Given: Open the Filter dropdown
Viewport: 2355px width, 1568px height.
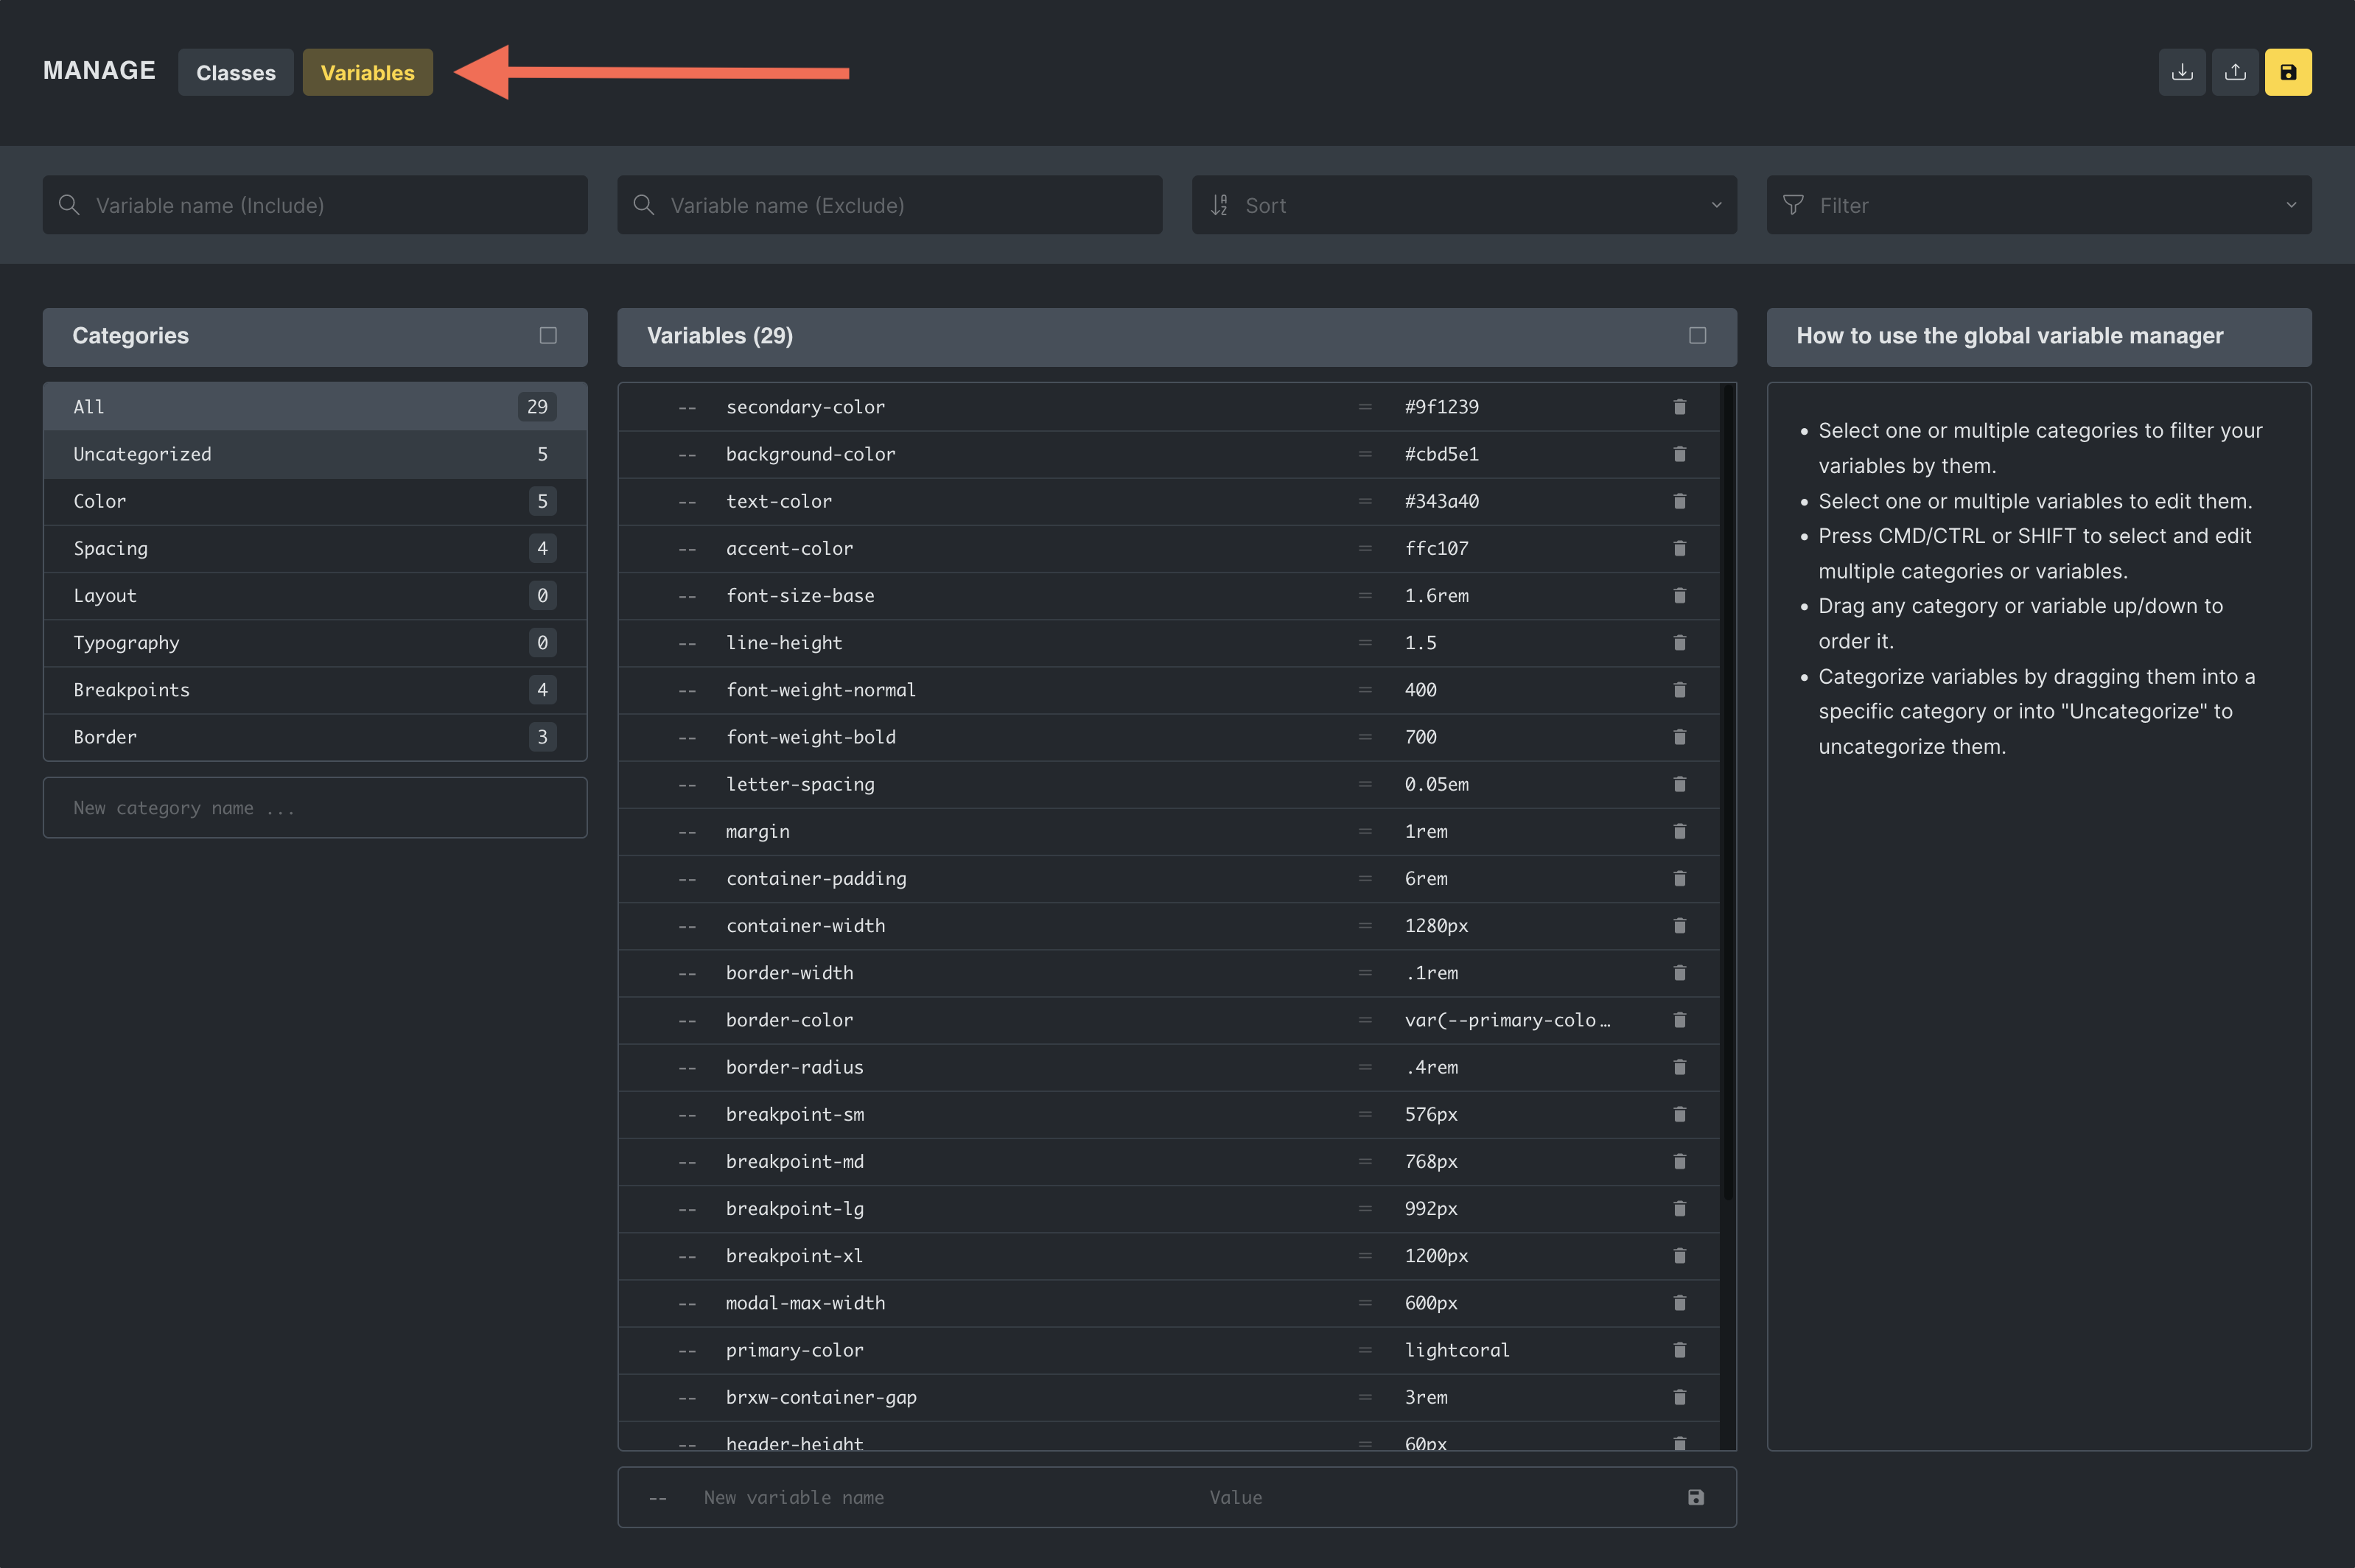Looking at the screenshot, I should 2038,205.
